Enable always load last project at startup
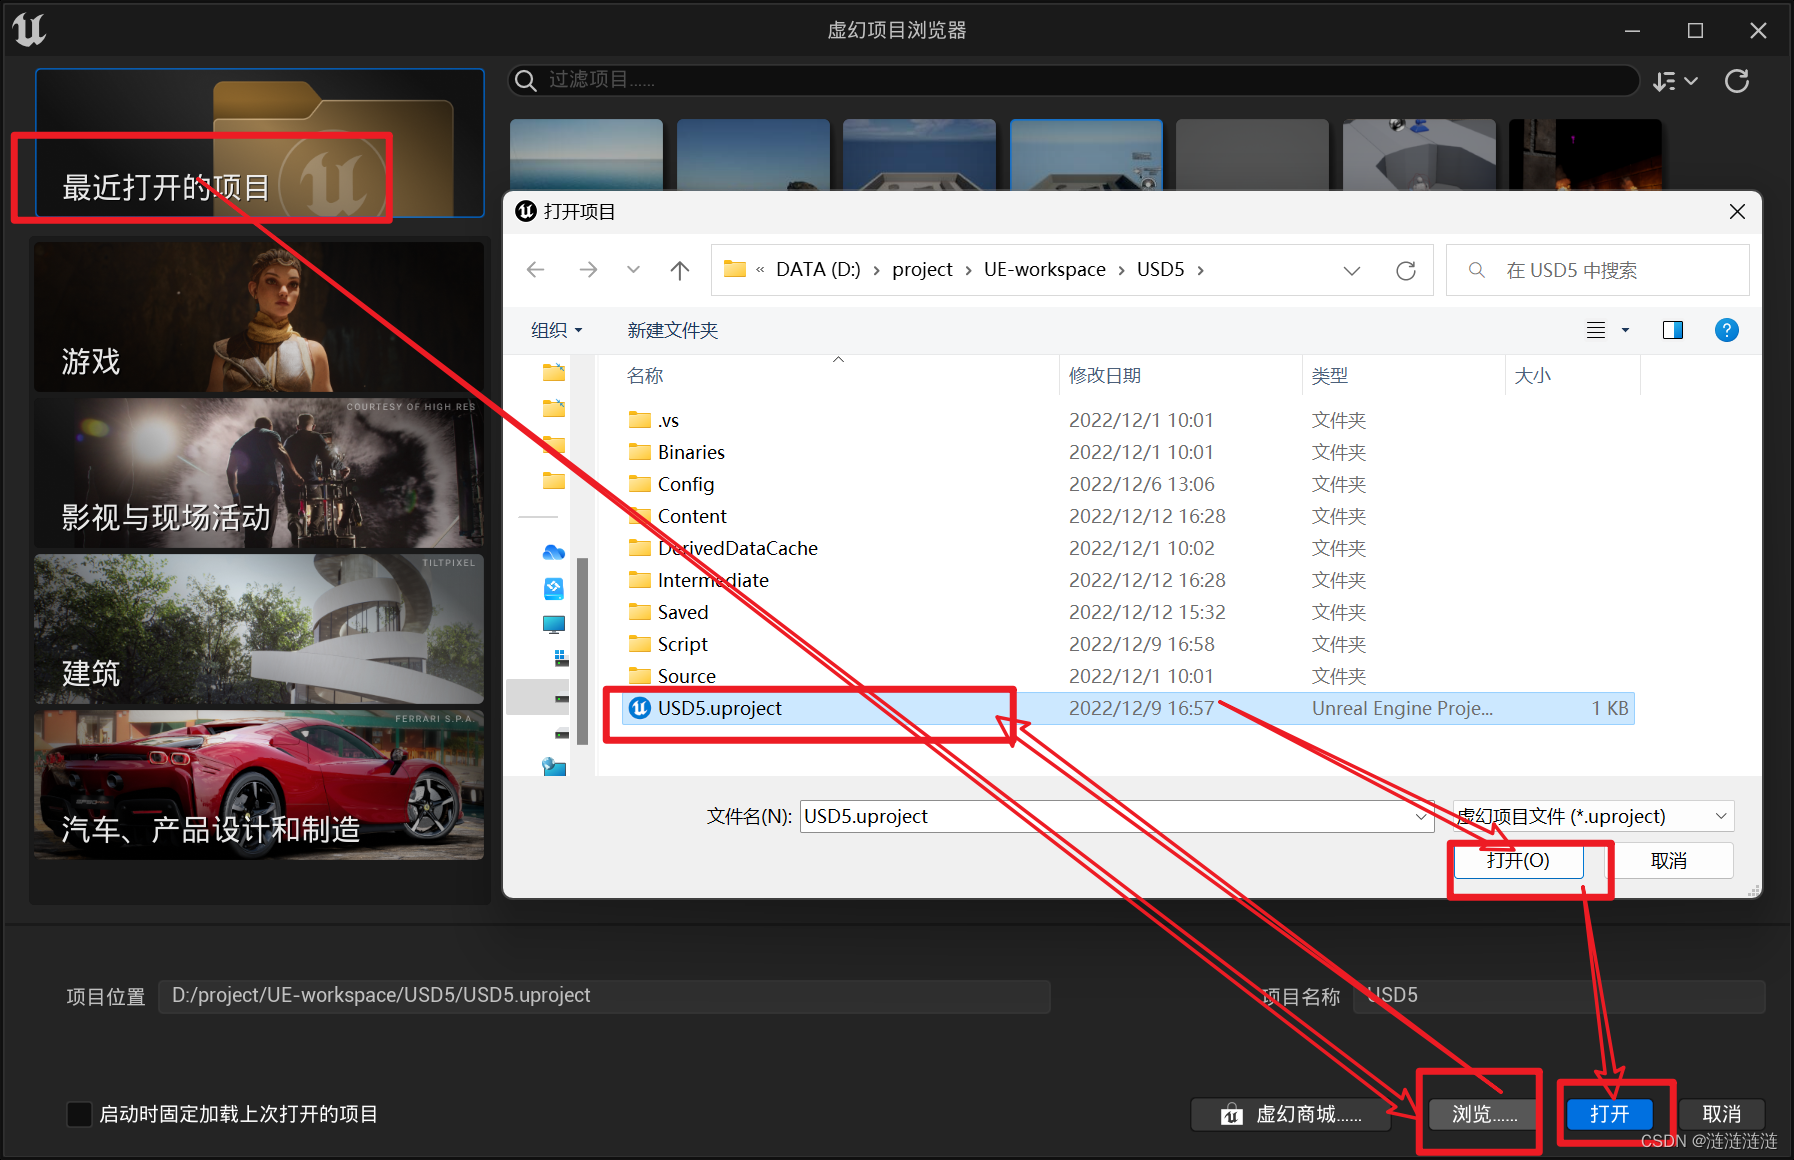Image resolution: width=1794 pixels, height=1160 pixels. coord(79,1114)
